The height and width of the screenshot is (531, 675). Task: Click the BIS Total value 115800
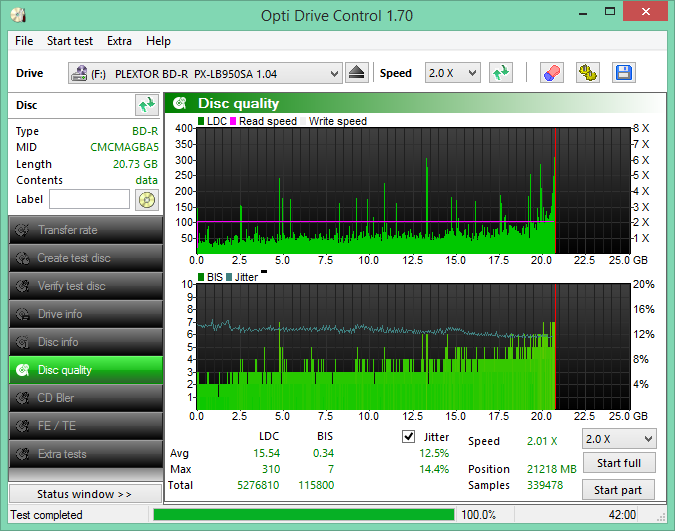click(316, 485)
